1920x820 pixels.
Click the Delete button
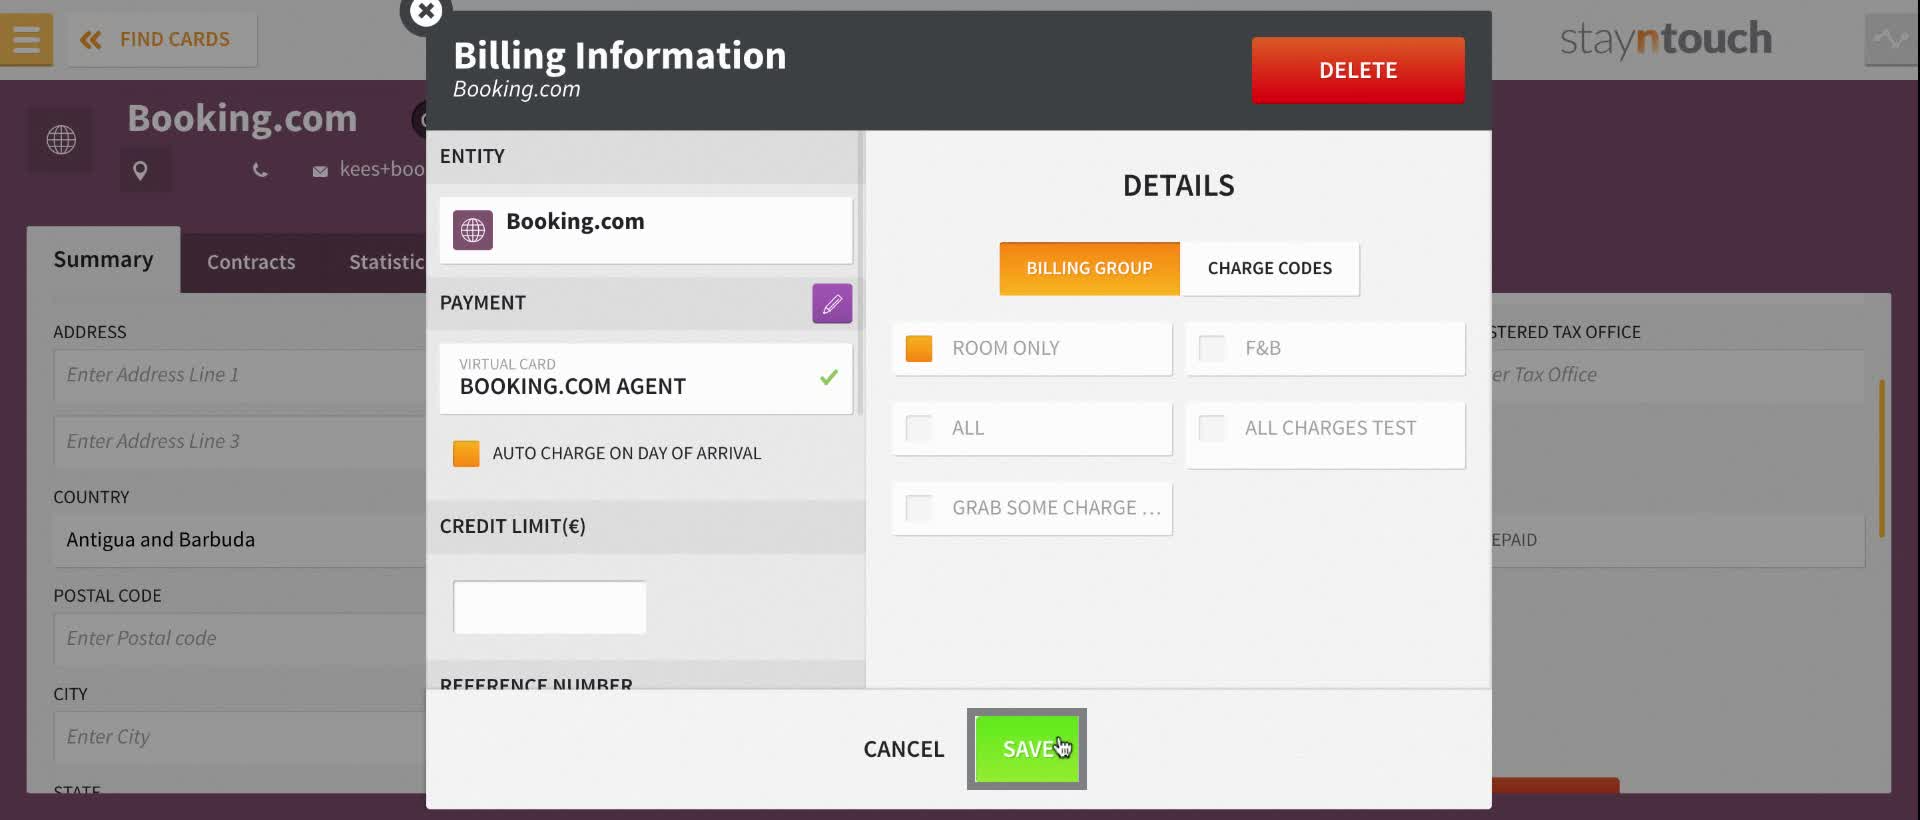1358,70
